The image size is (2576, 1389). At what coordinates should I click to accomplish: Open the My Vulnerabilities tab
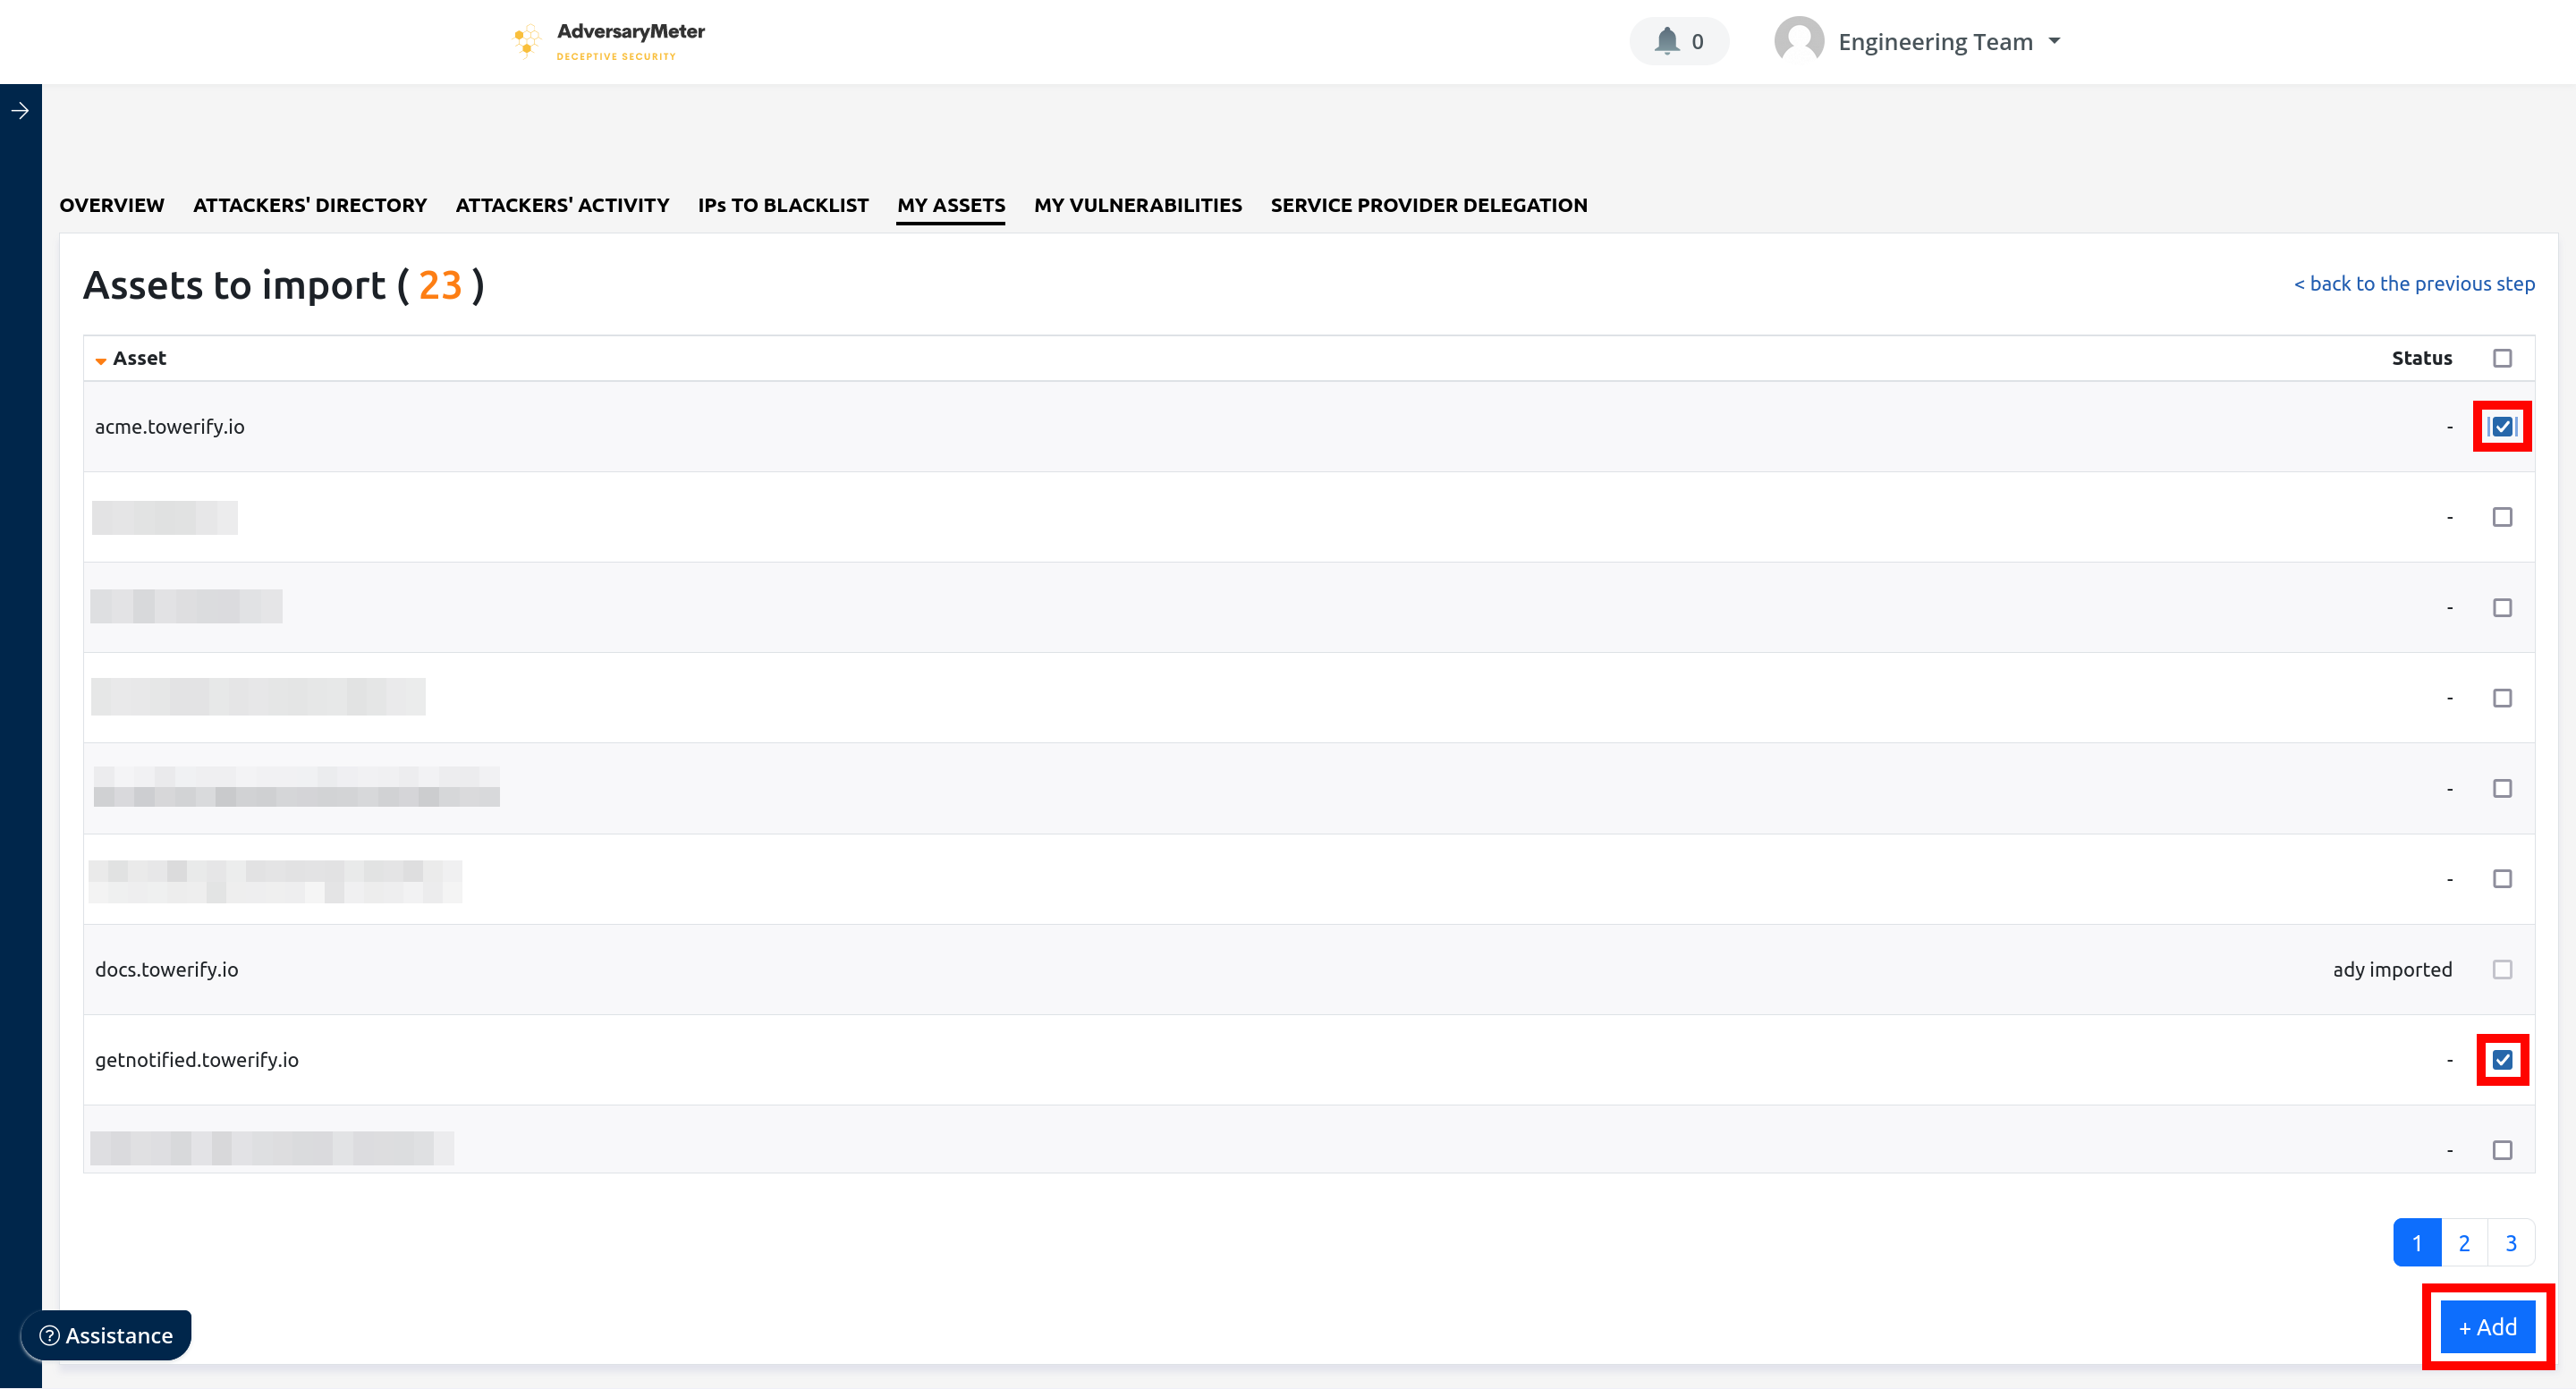[x=1137, y=205]
